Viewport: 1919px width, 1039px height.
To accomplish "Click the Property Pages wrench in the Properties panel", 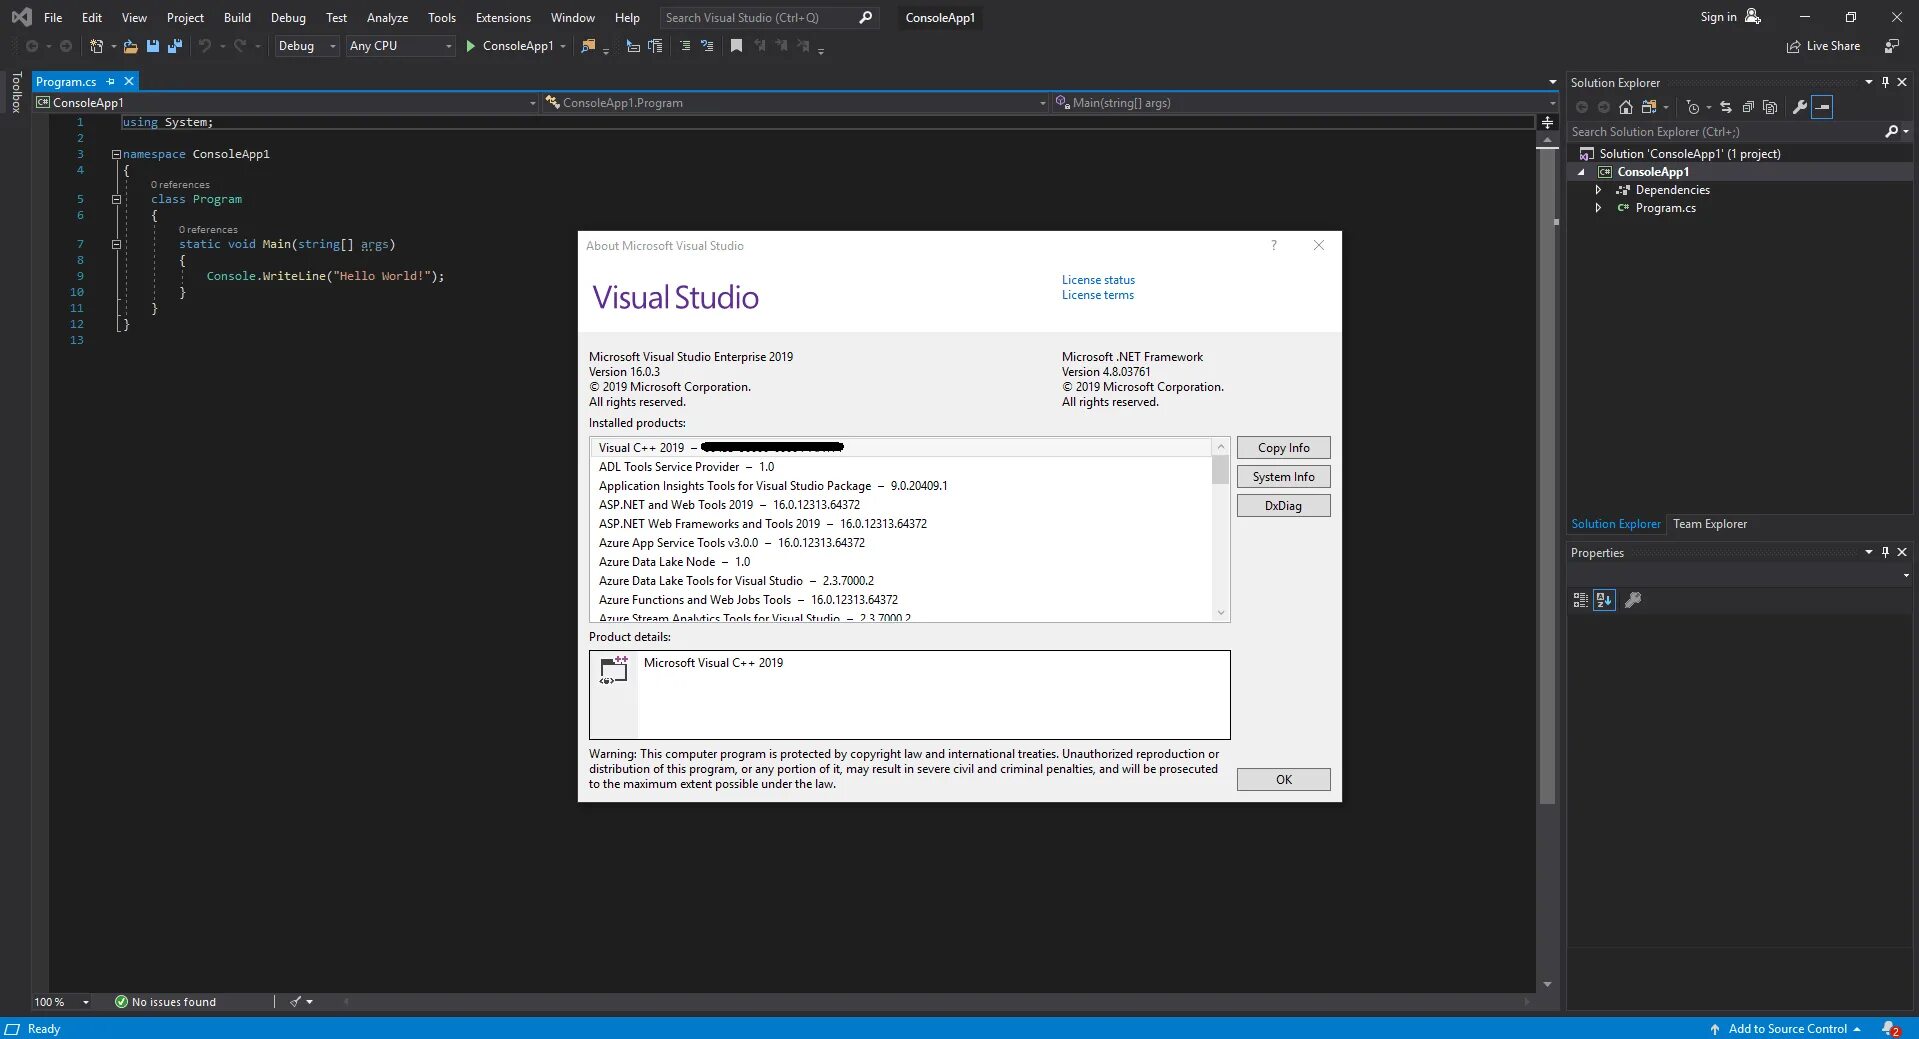I will [x=1633, y=600].
